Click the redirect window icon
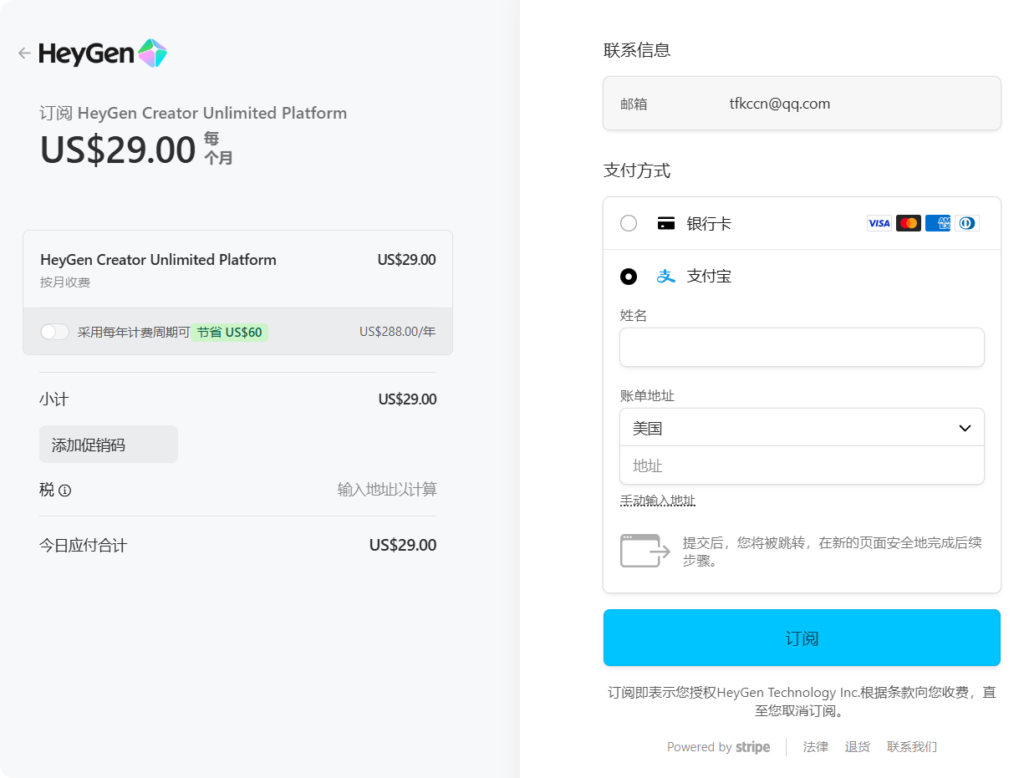This screenshot has width=1024, height=778. (x=645, y=551)
